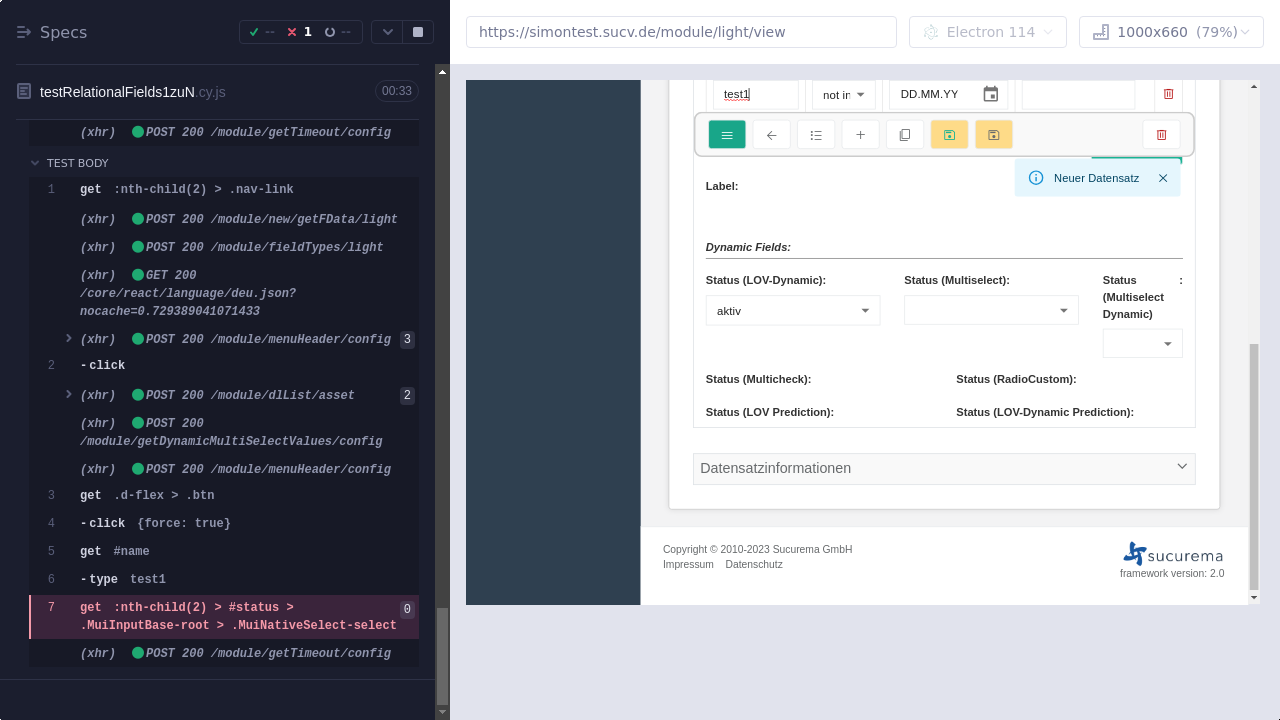Click the red trash icon in toolbar
The height and width of the screenshot is (720, 1280).
point(1161,135)
